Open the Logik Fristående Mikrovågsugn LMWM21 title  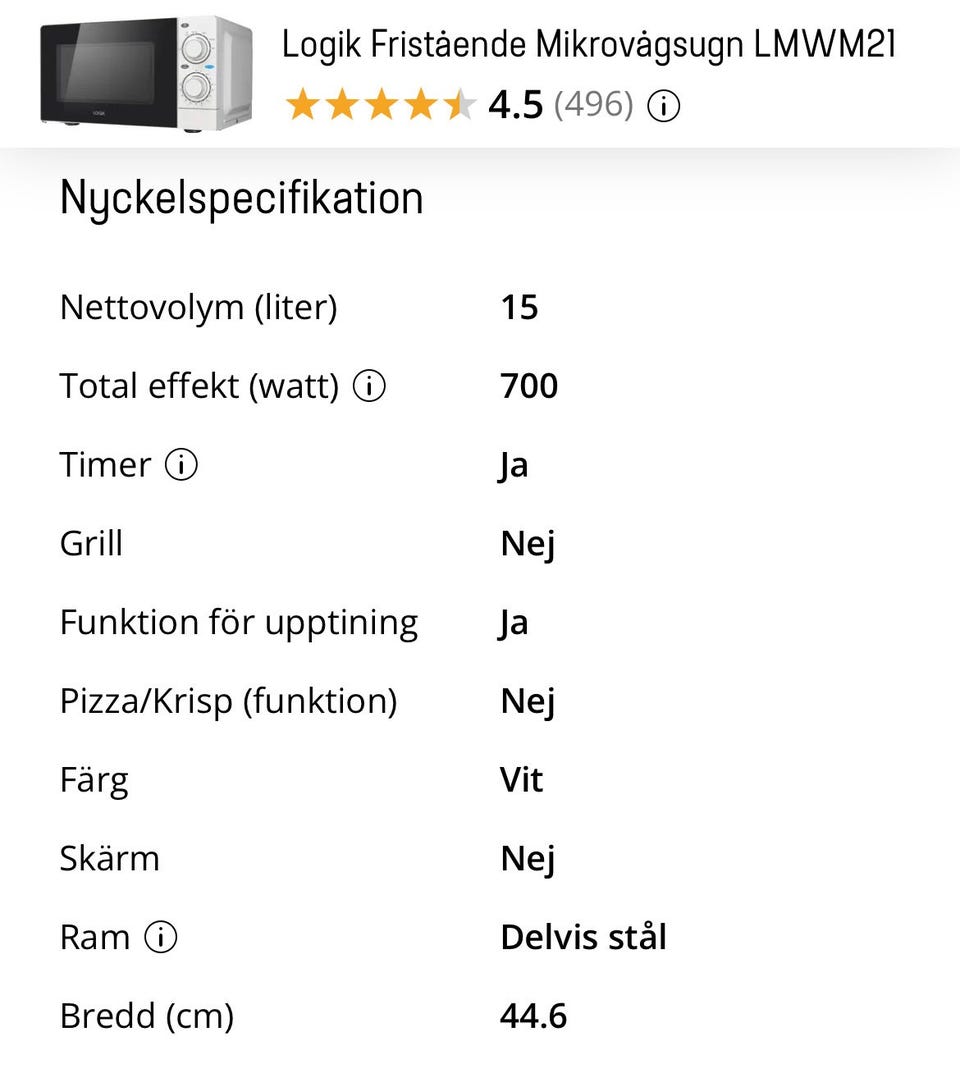(588, 44)
